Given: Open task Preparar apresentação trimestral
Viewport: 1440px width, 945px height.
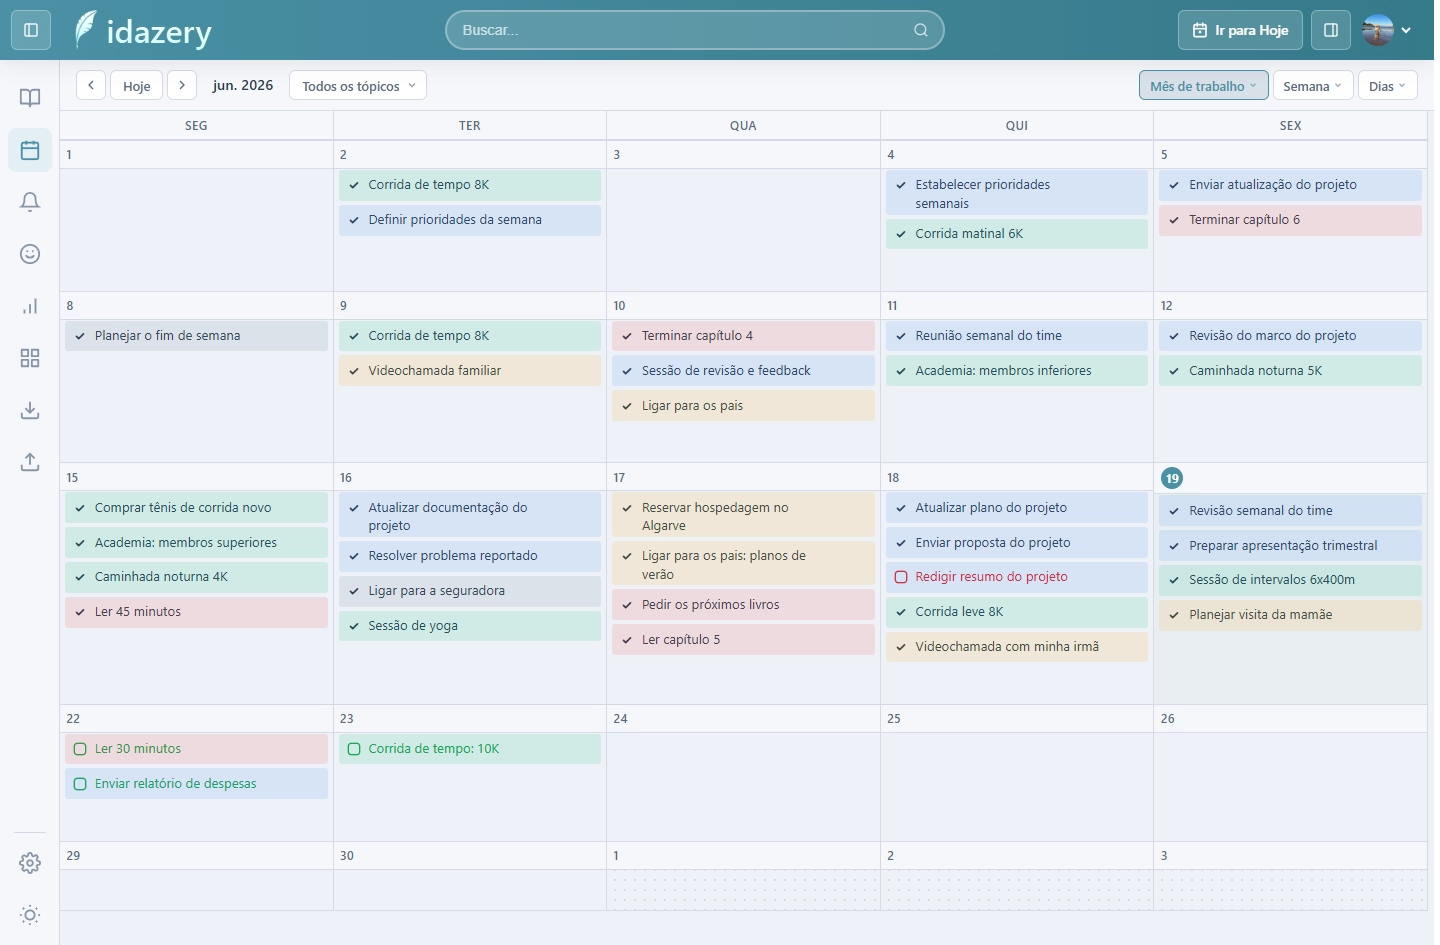Looking at the screenshot, I should (x=1291, y=546).
